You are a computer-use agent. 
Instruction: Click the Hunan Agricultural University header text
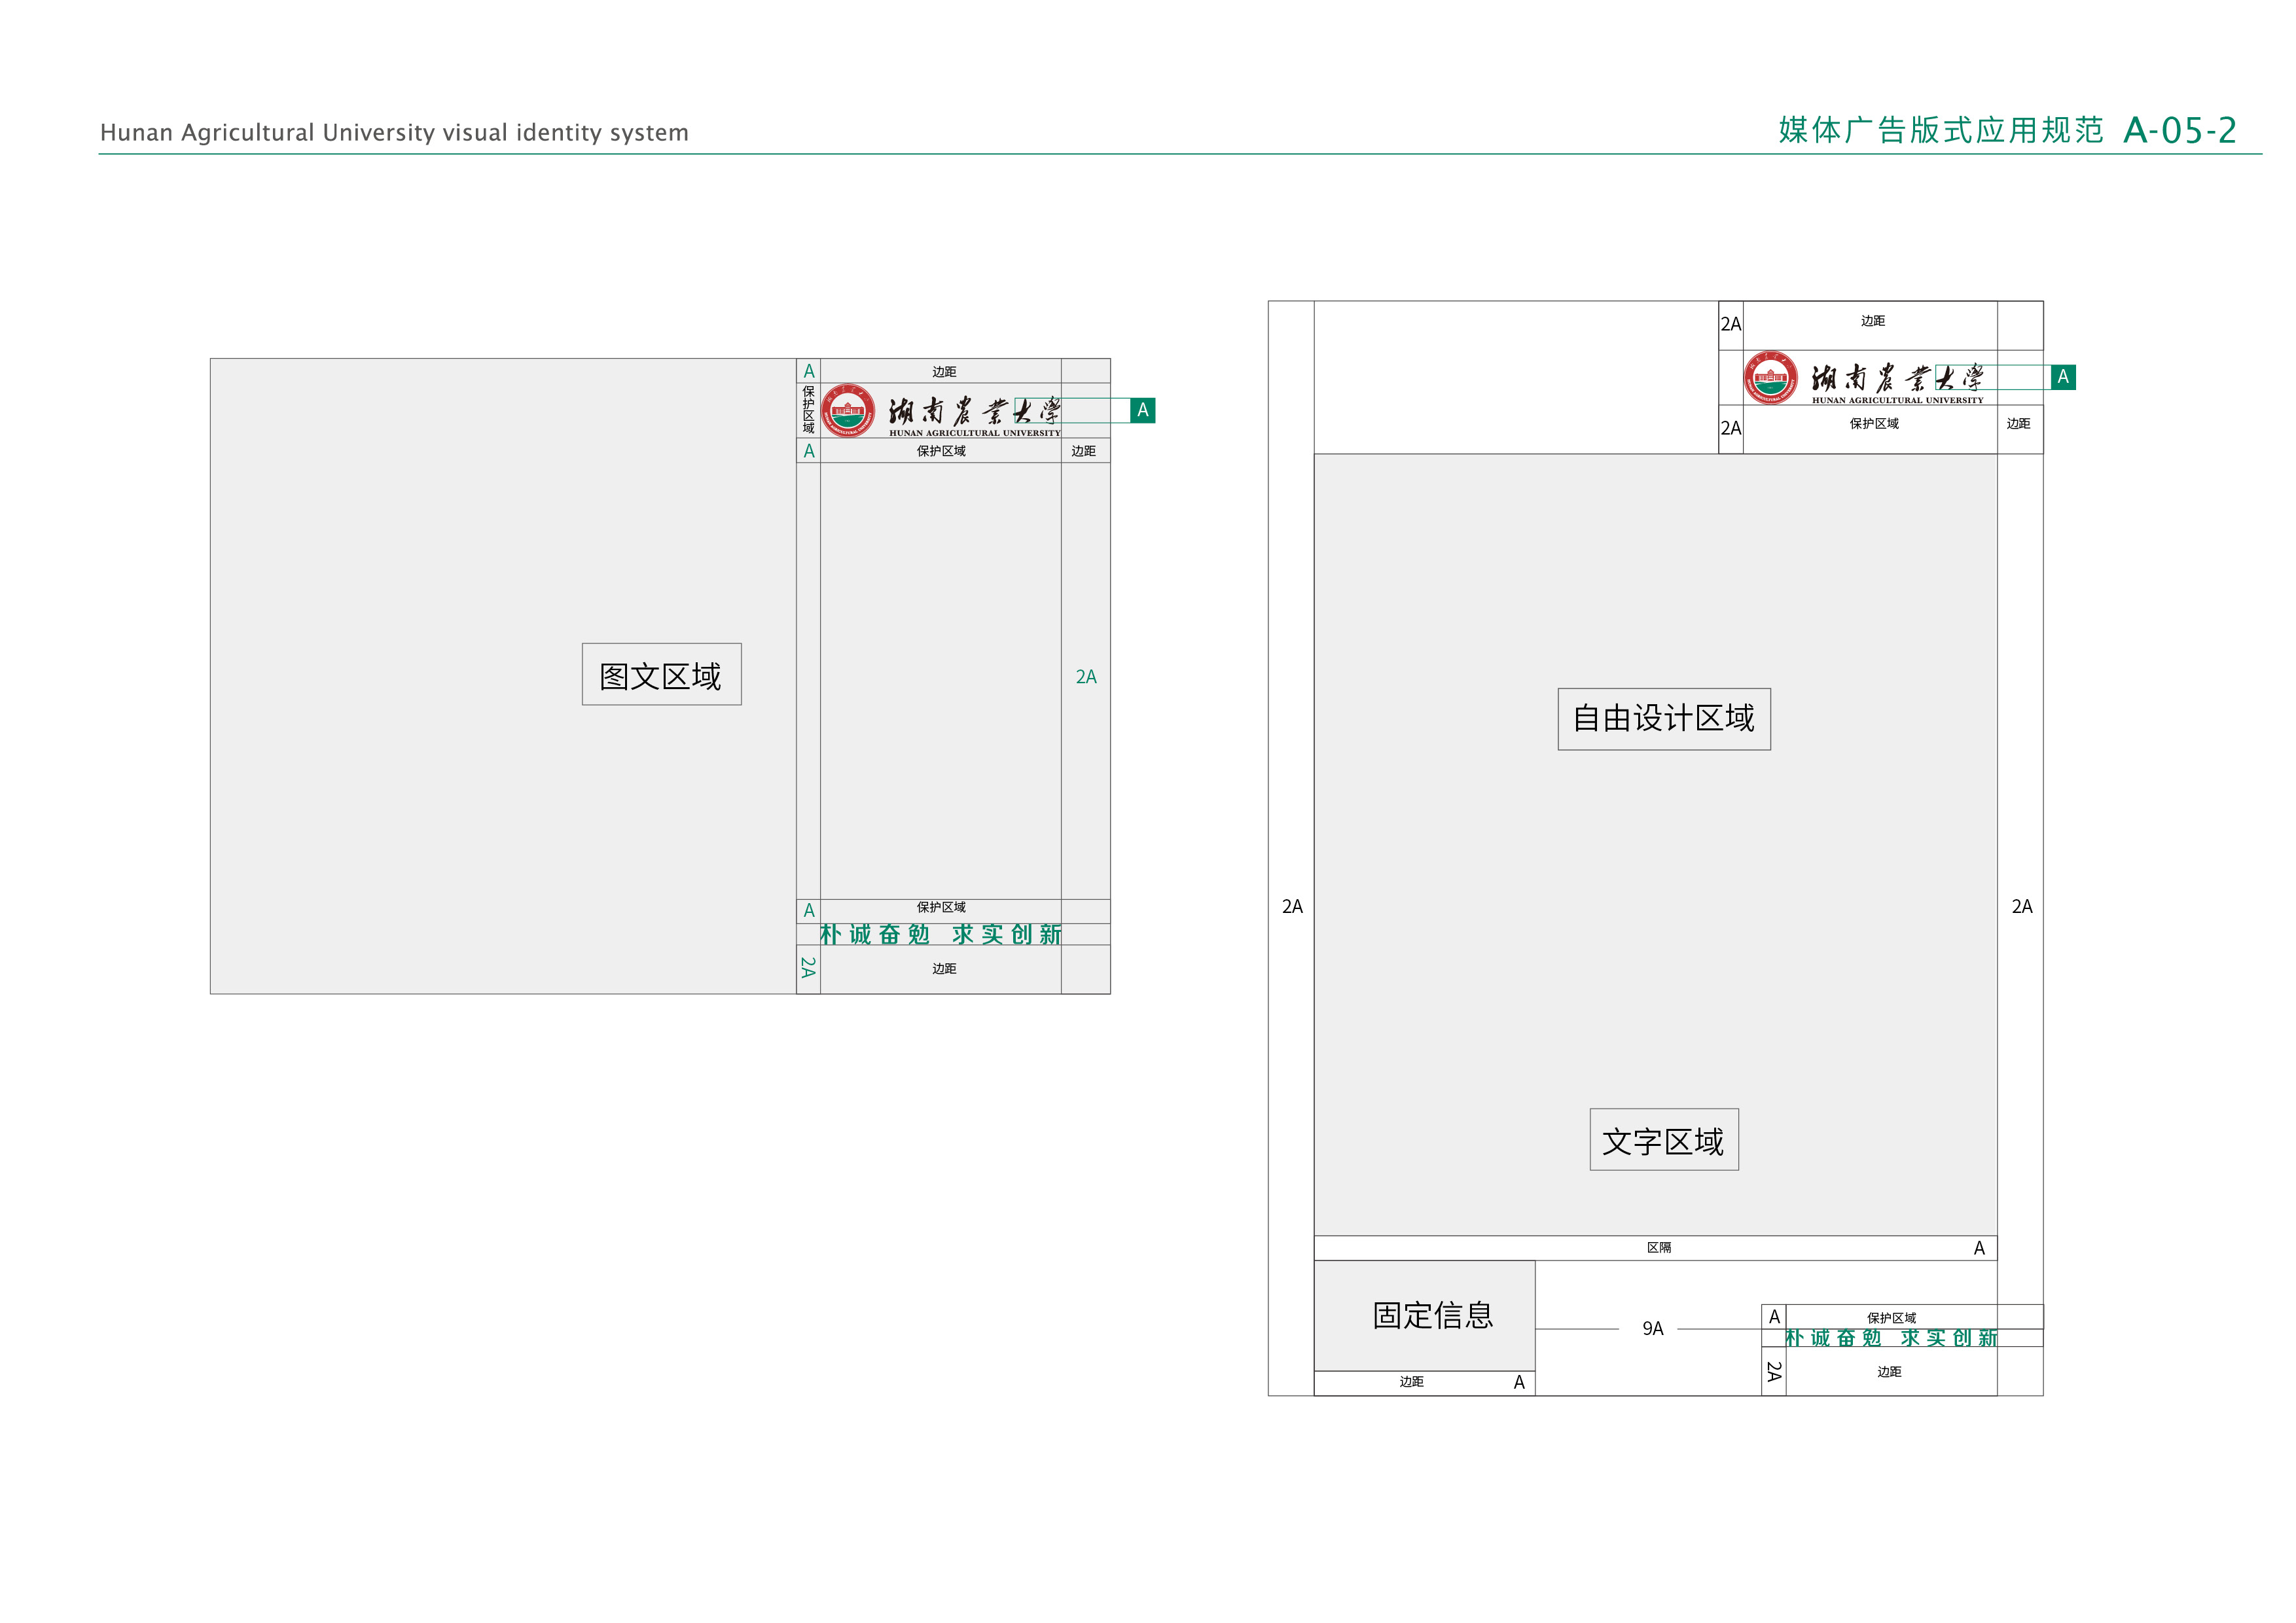click(394, 132)
